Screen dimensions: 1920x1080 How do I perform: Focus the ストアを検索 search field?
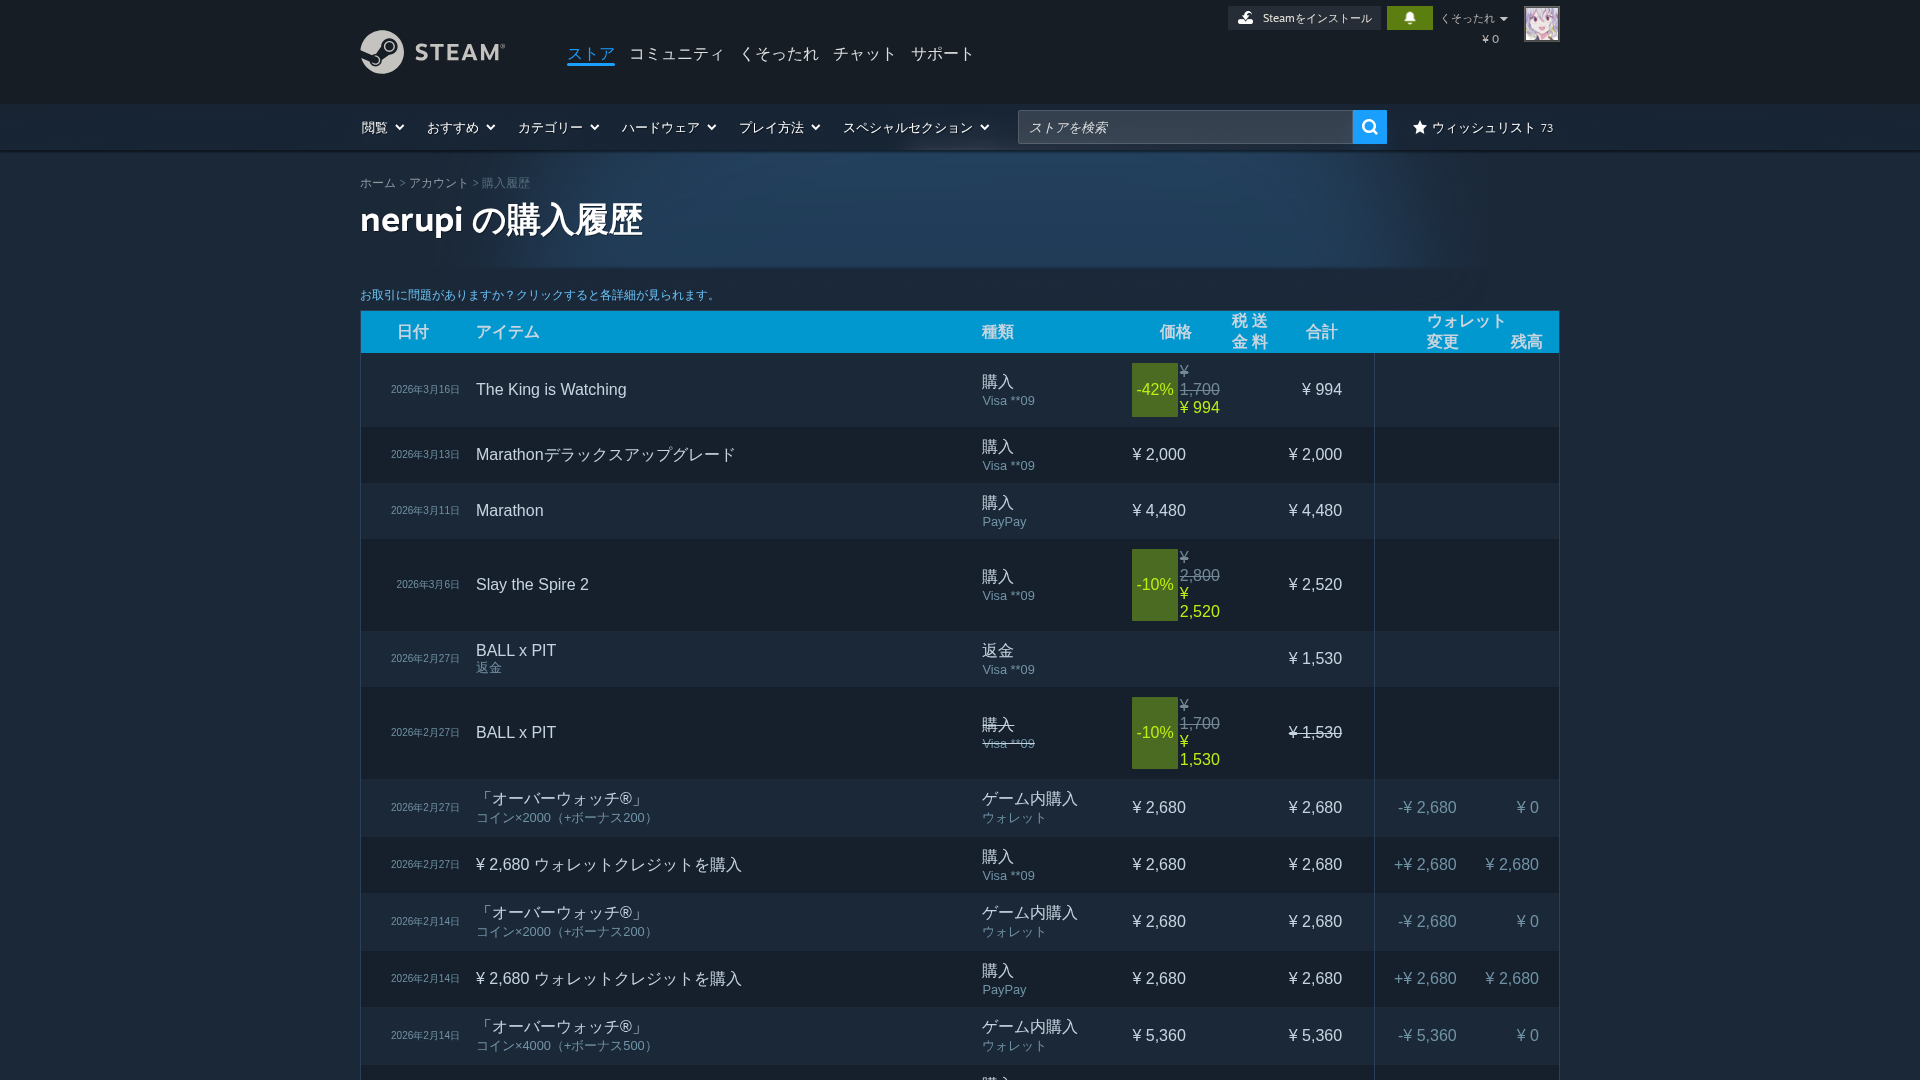1185,127
